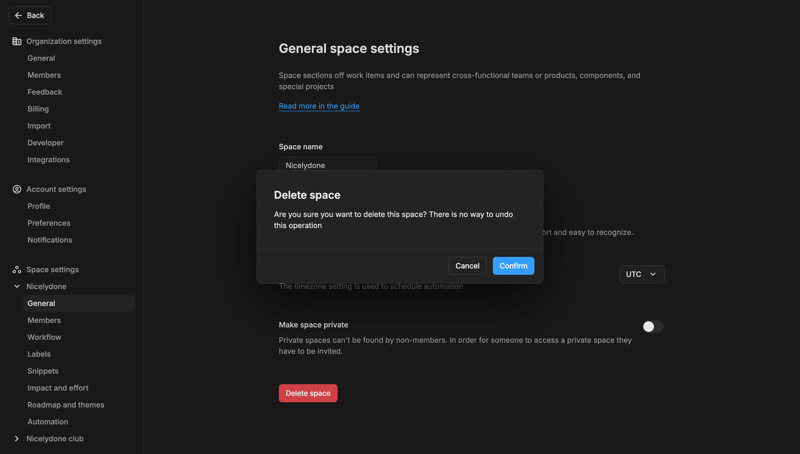The width and height of the screenshot is (800, 454).
Task: Open the Read more in the guide link
Action: point(319,106)
